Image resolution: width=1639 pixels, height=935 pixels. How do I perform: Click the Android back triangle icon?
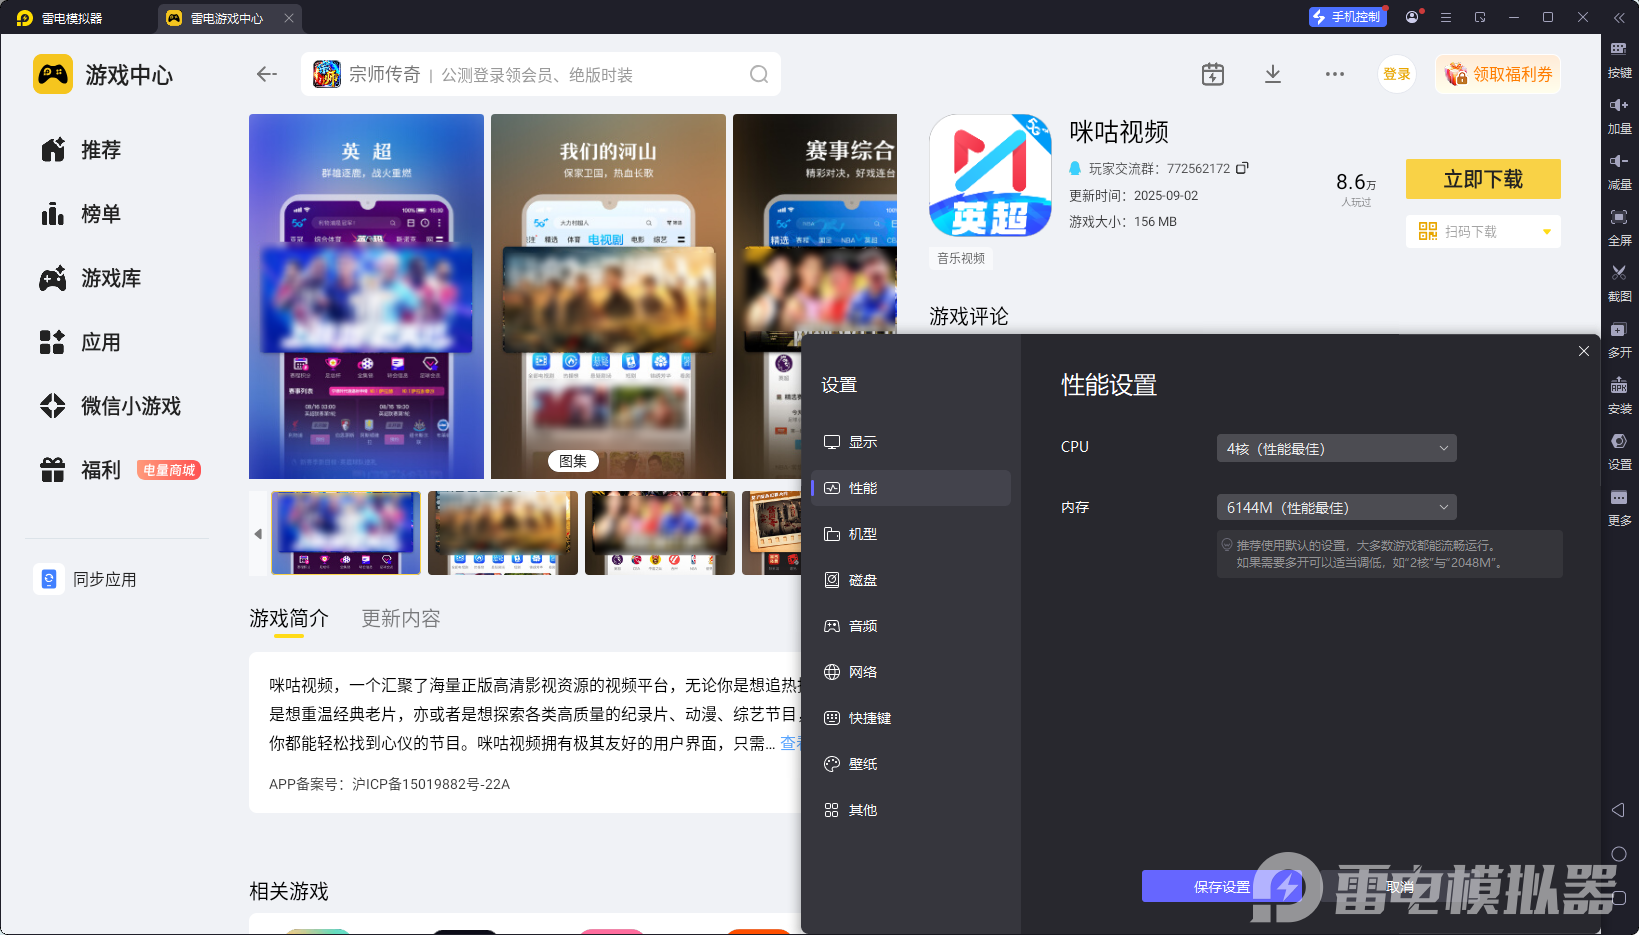[x=1618, y=810]
